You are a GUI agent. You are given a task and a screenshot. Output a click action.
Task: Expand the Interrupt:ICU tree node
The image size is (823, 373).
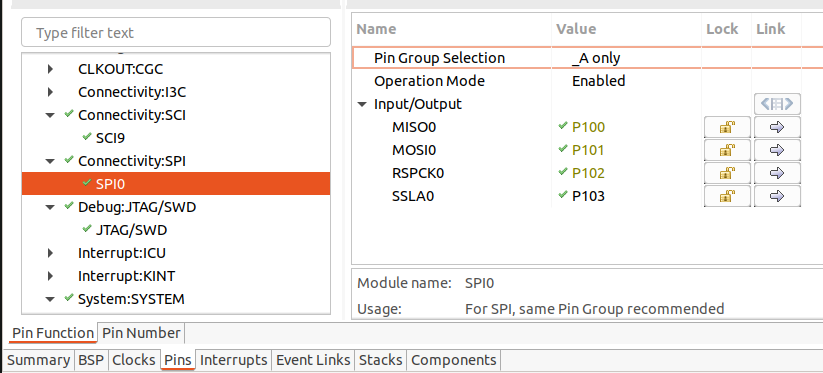tap(50, 253)
